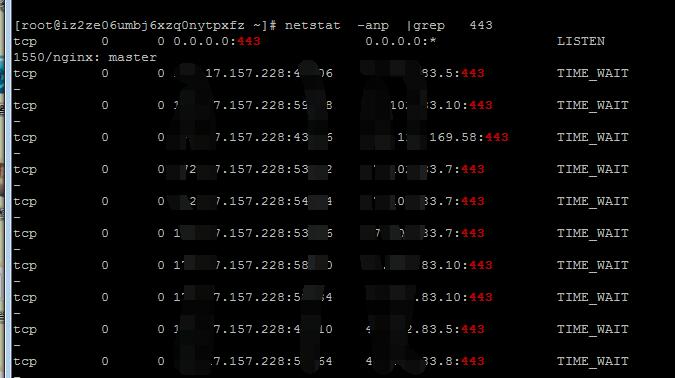
Task: Click the -anp option in the command line
Action: [373, 26]
